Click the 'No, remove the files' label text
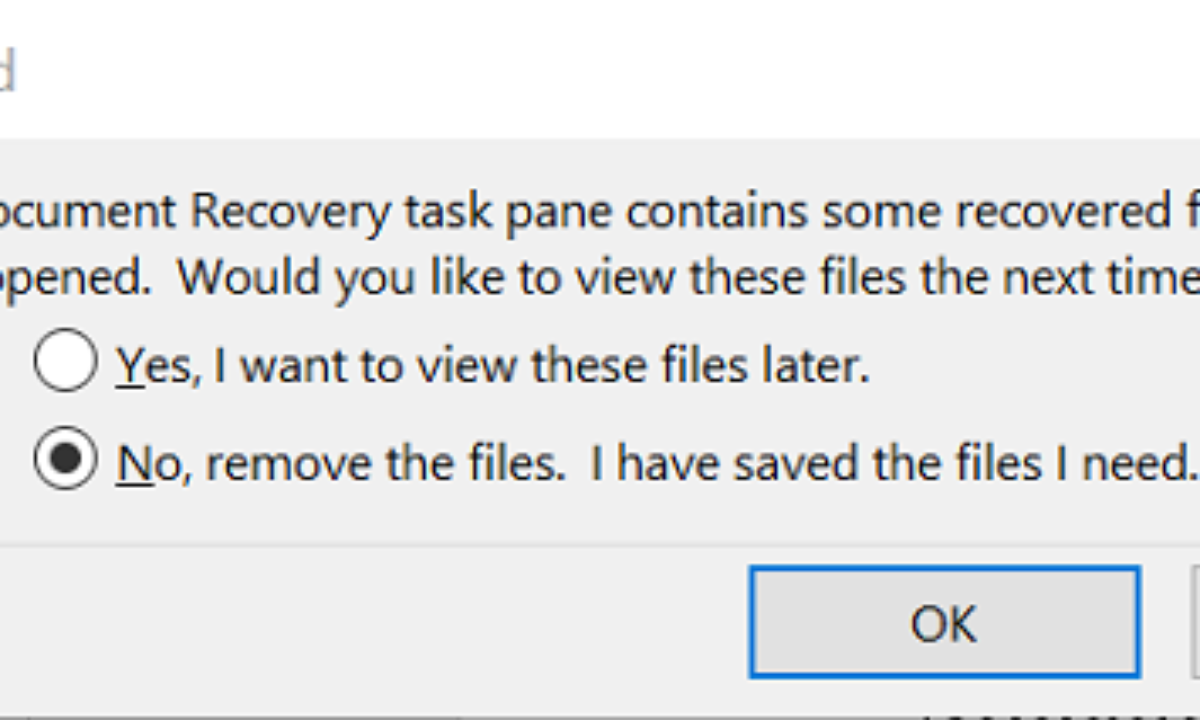1200x720 pixels. pyautogui.click(x=340, y=463)
